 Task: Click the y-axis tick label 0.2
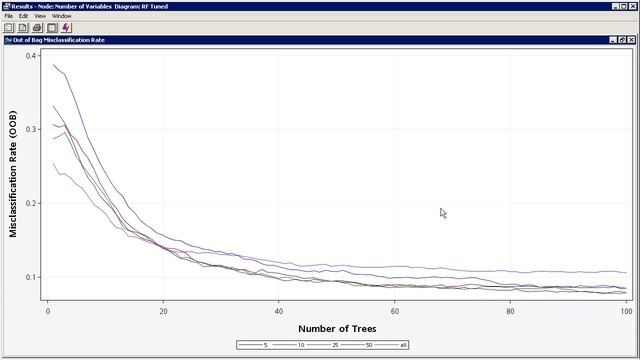click(31, 203)
